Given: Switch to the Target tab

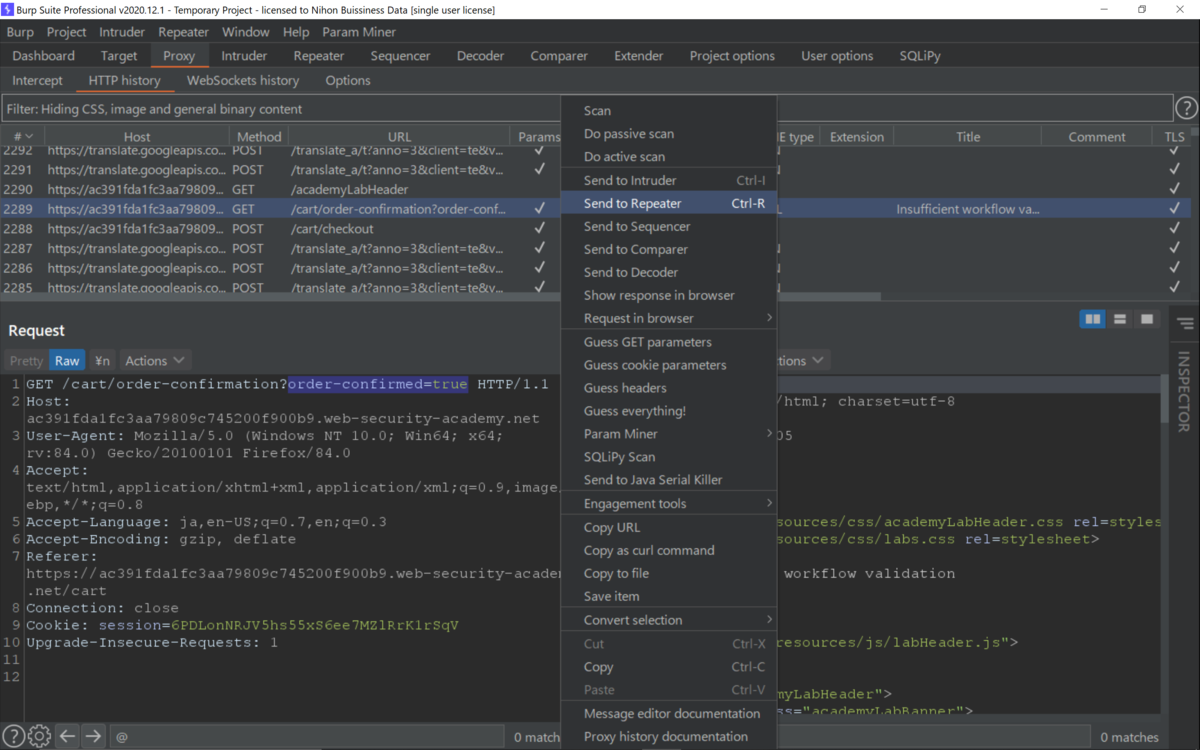Looking at the screenshot, I should tap(119, 55).
